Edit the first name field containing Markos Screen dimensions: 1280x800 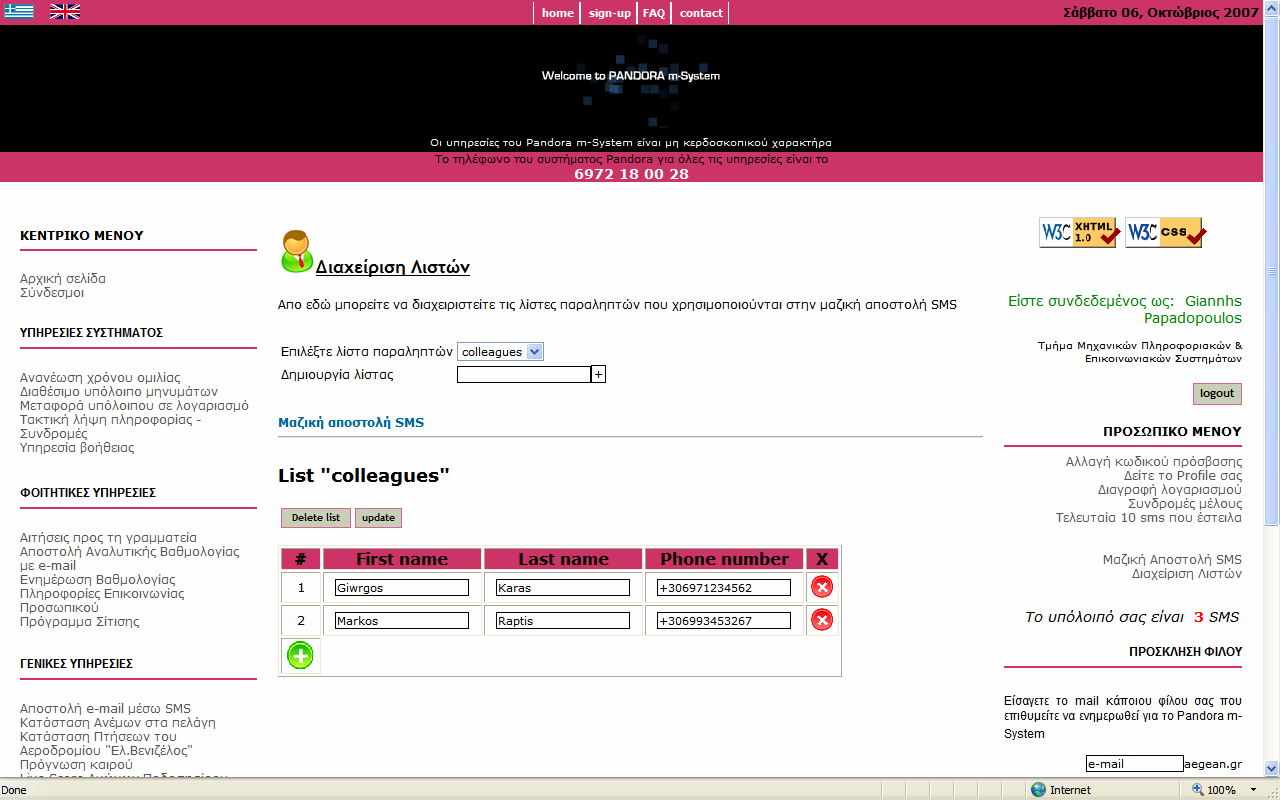(402, 621)
